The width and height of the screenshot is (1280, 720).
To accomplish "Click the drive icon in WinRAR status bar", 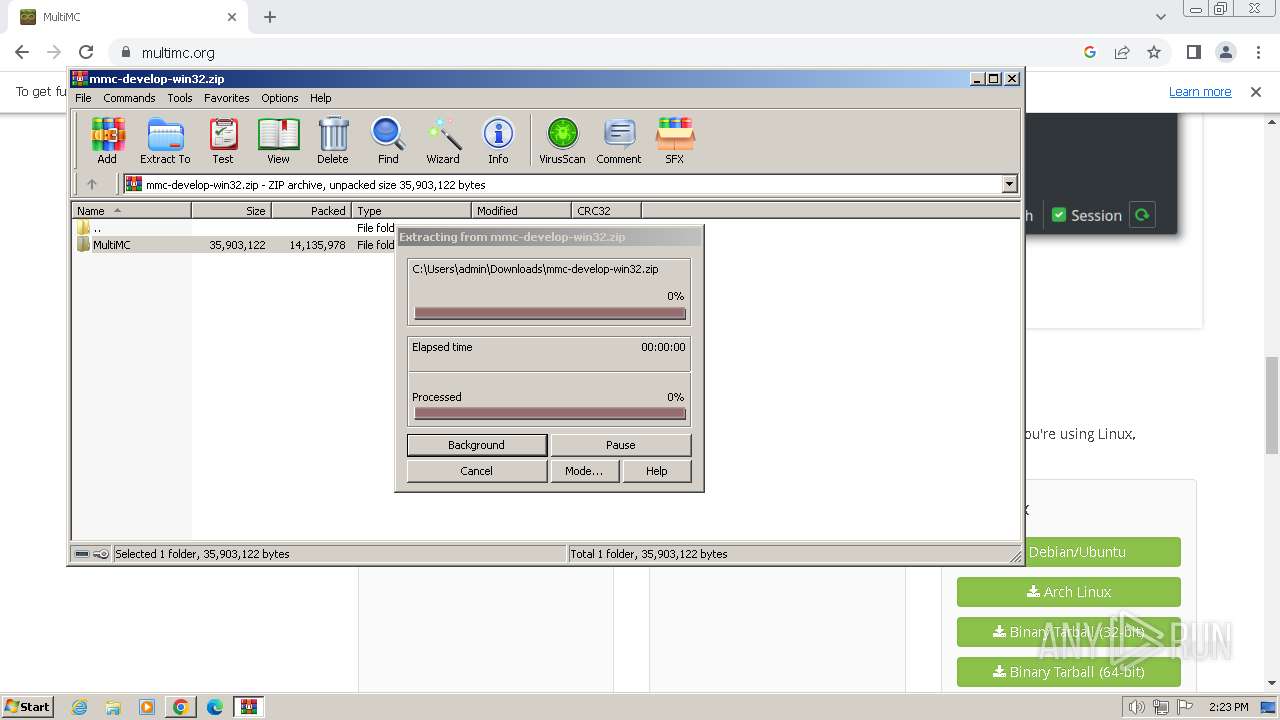I will coord(82,553).
